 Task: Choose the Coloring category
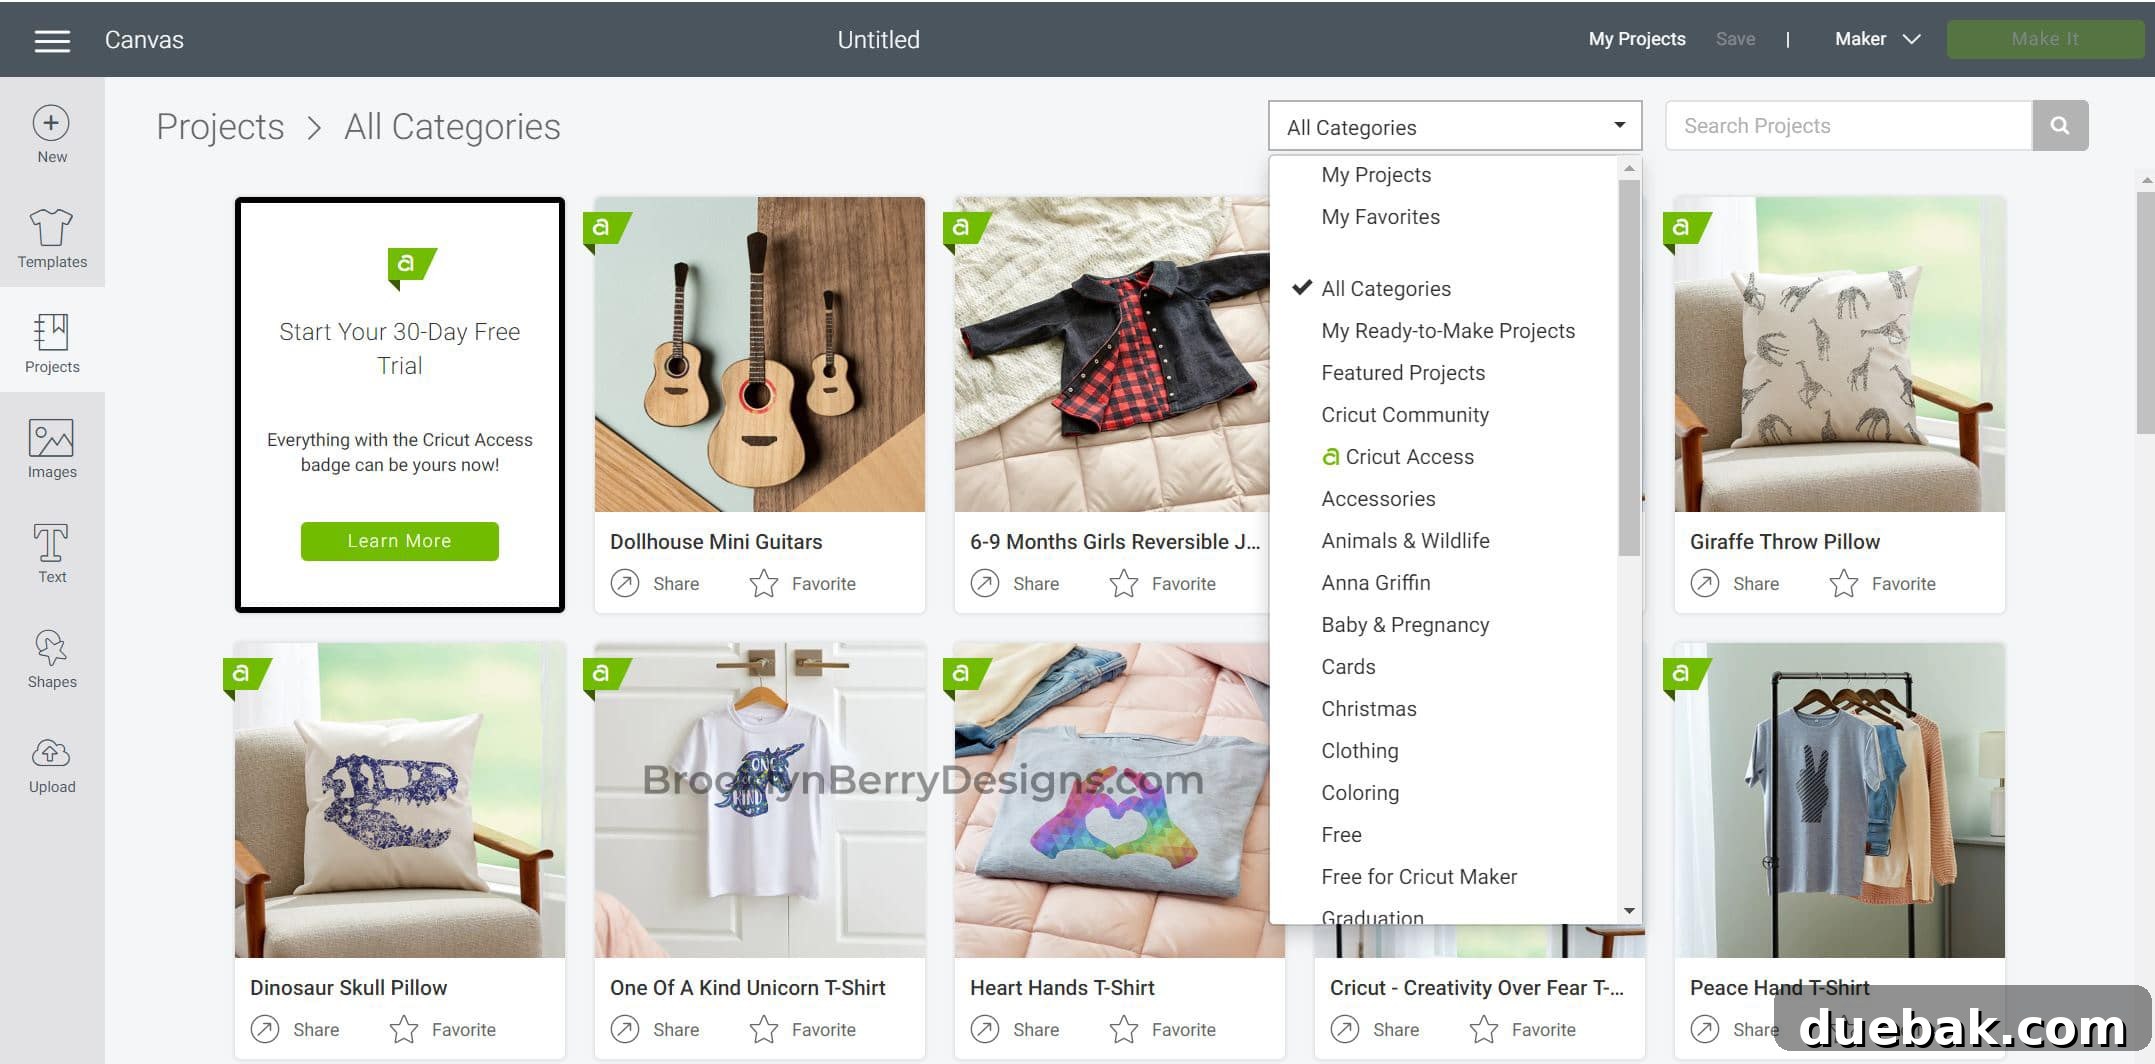[1360, 793]
